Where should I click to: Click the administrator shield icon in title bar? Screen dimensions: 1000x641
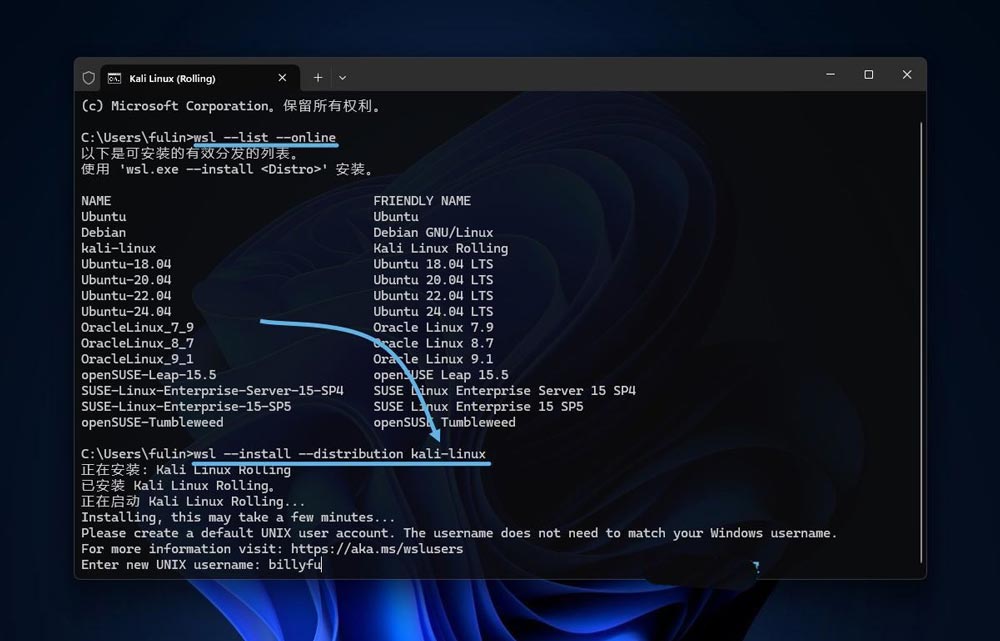(x=89, y=78)
